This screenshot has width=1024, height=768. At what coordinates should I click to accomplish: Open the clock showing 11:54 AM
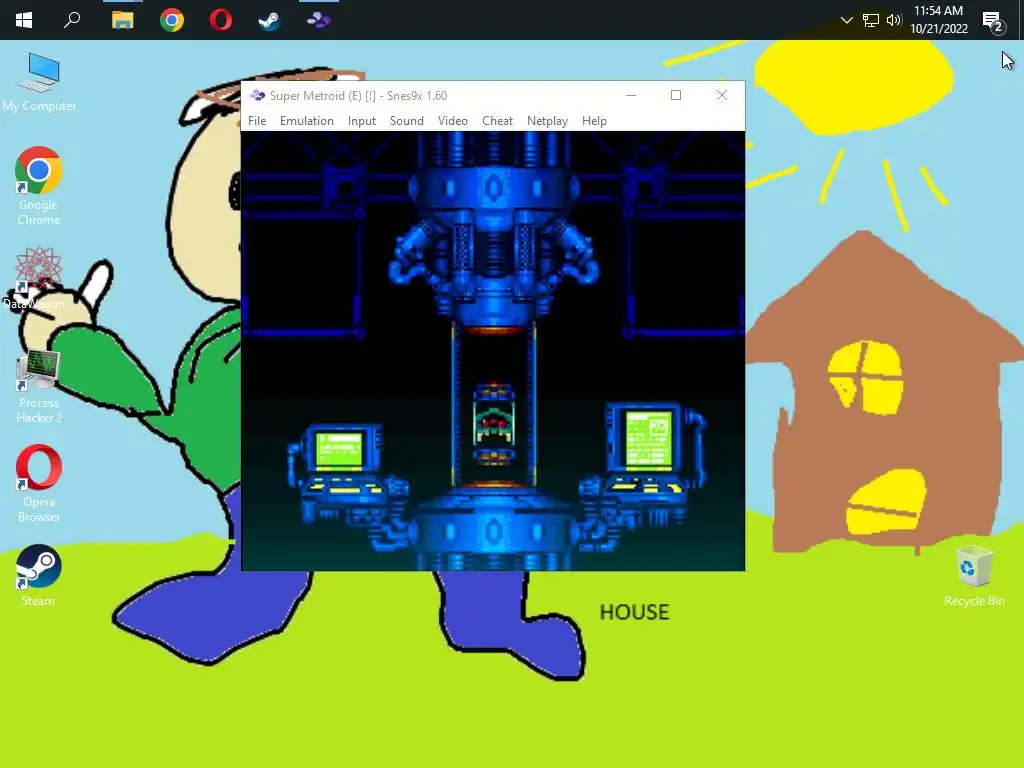(x=938, y=20)
